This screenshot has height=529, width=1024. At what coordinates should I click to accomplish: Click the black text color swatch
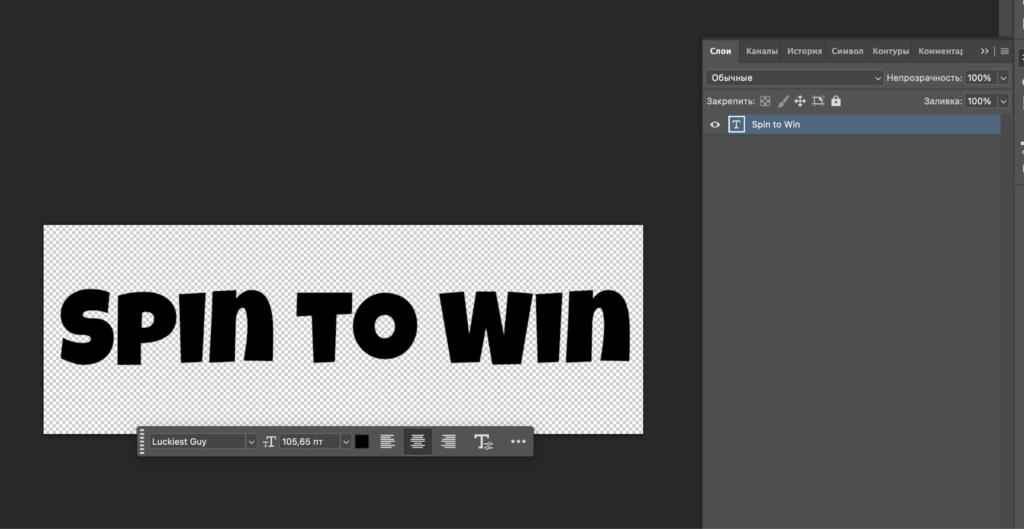362,441
